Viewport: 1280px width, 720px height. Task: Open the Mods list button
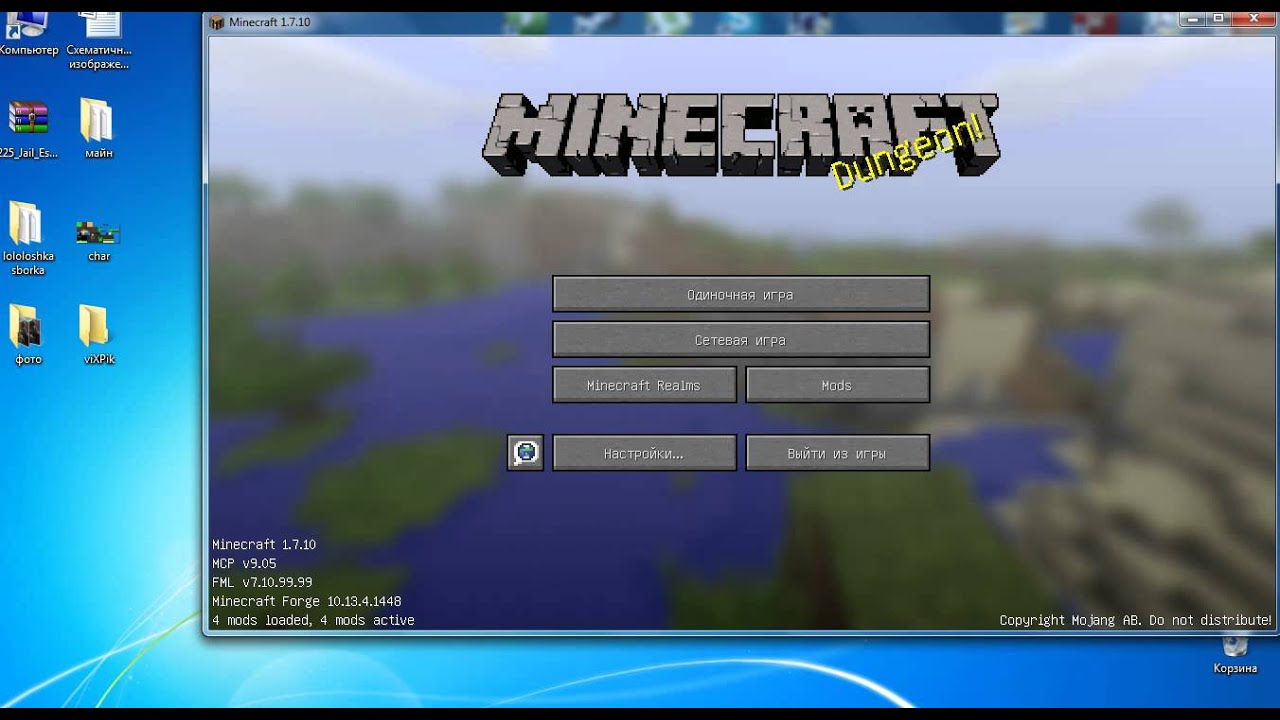(837, 385)
